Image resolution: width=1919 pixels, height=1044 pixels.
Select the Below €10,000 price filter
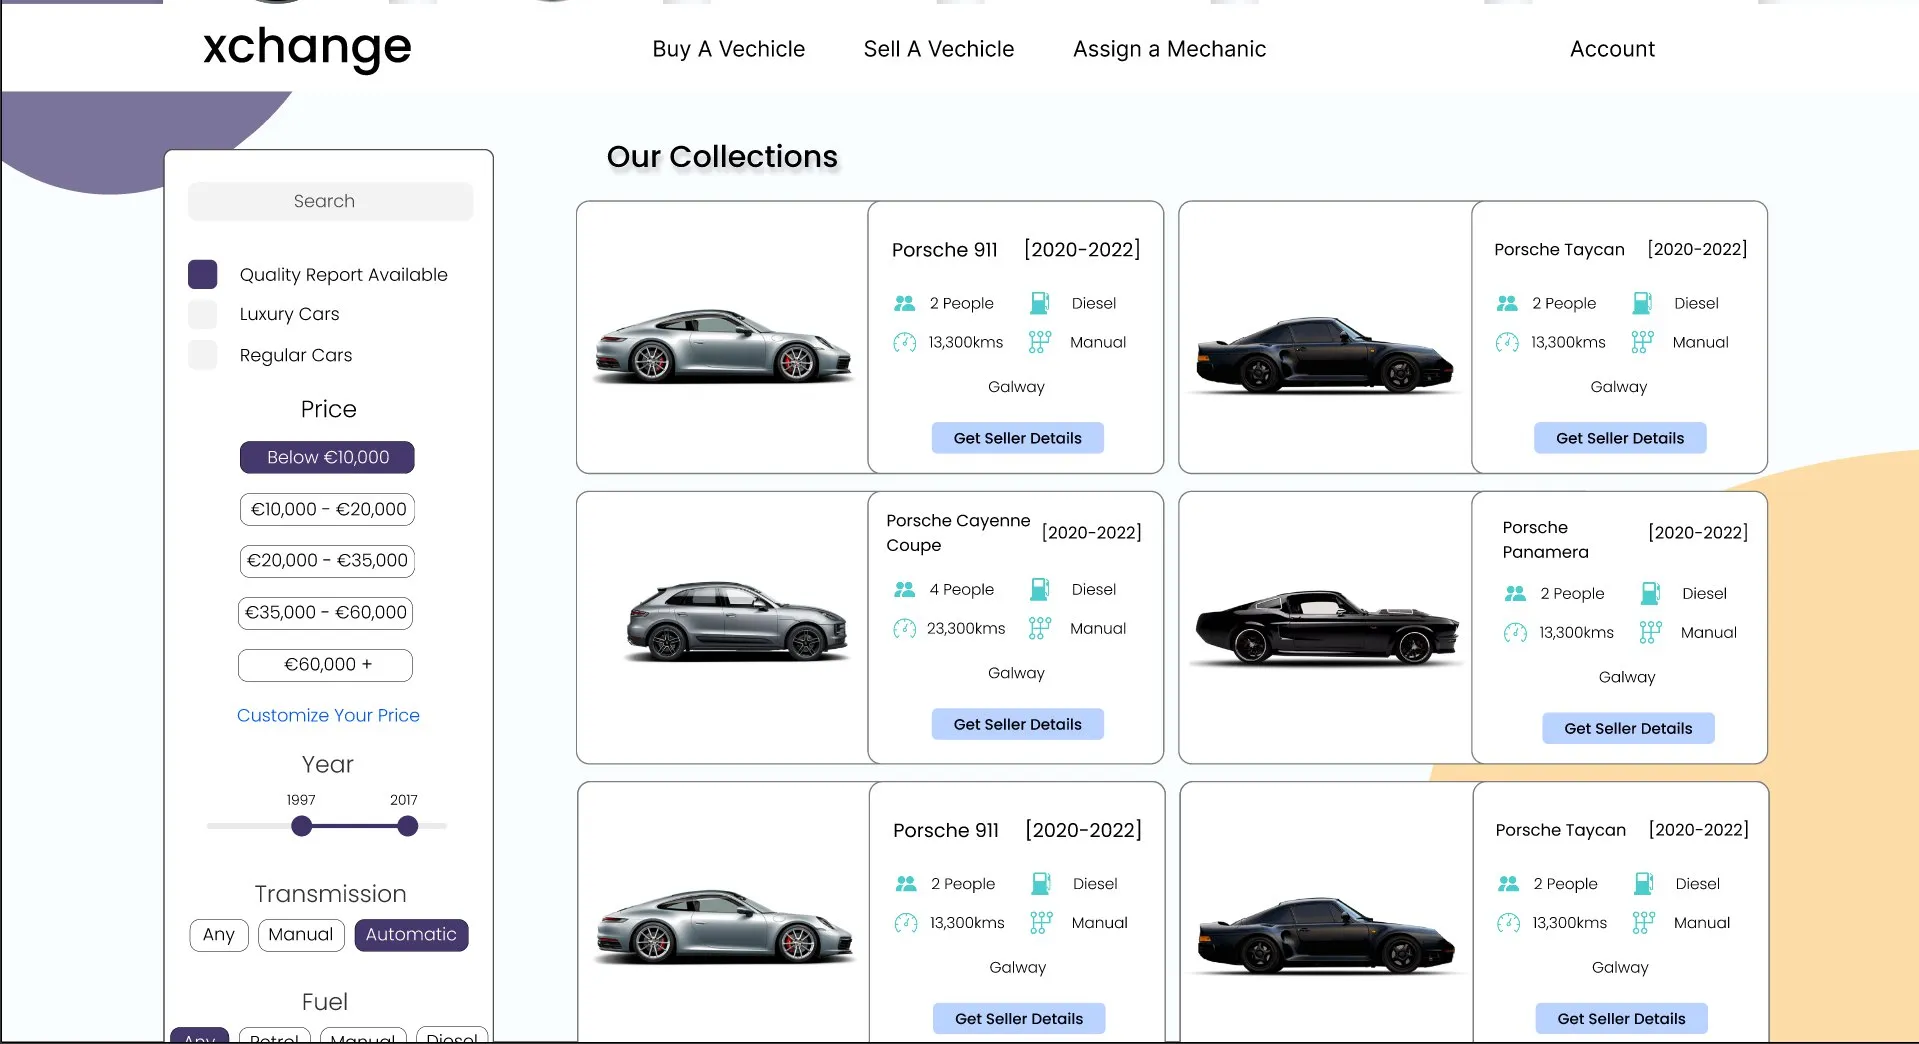click(327, 457)
